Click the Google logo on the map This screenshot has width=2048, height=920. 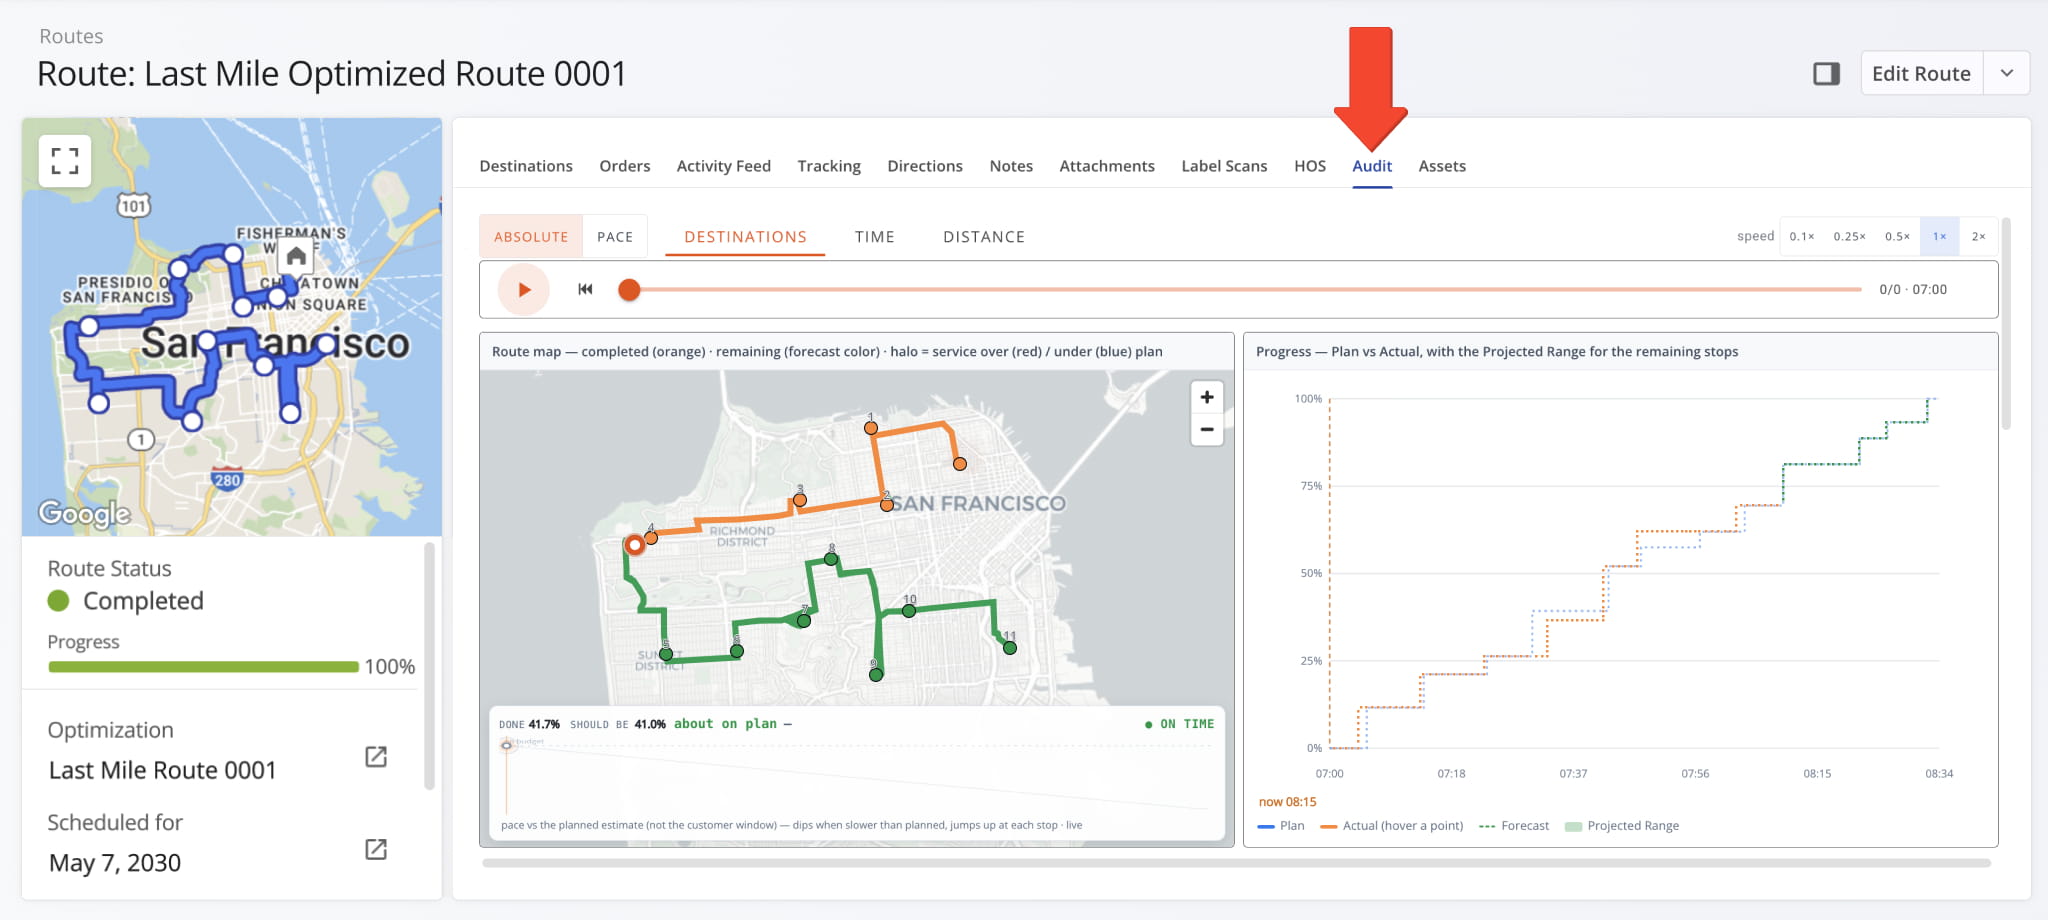point(85,513)
